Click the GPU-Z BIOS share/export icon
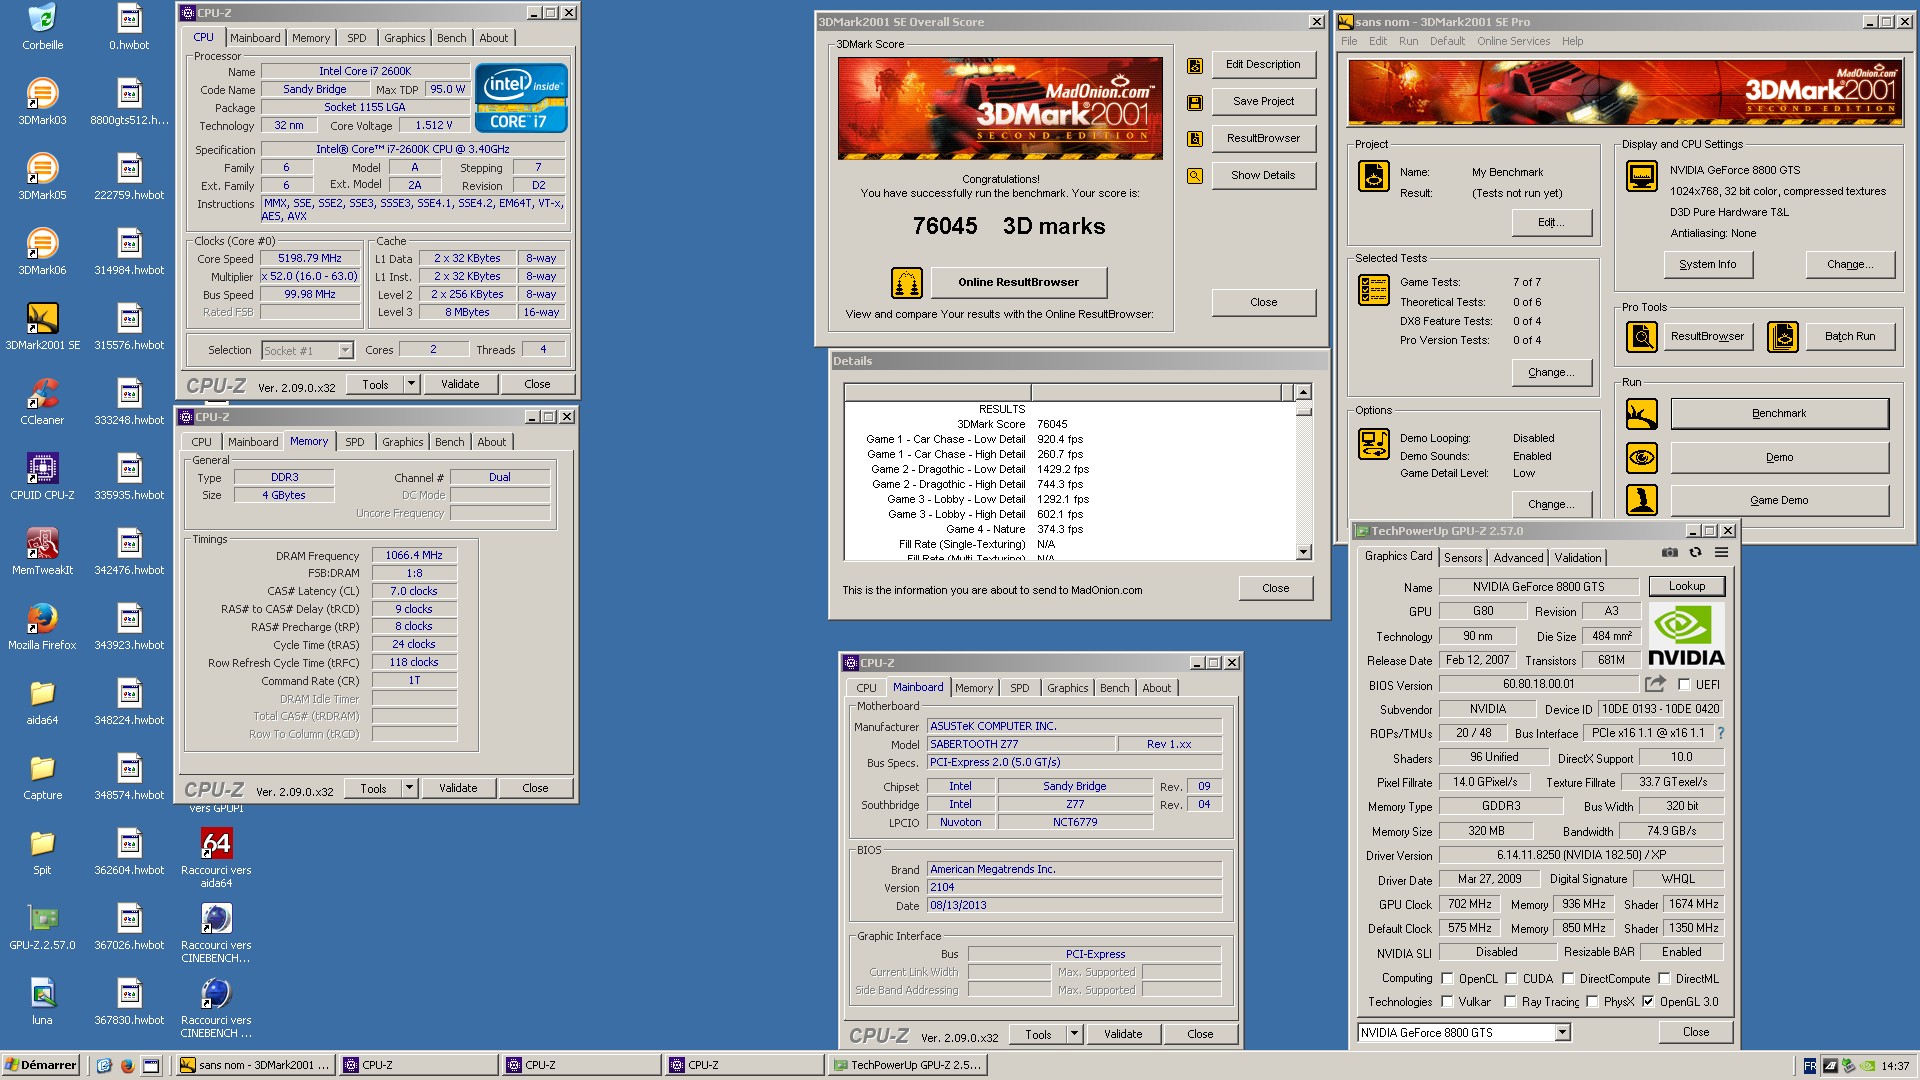This screenshot has height=1080, width=1920. pyautogui.click(x=1656, y=684)
